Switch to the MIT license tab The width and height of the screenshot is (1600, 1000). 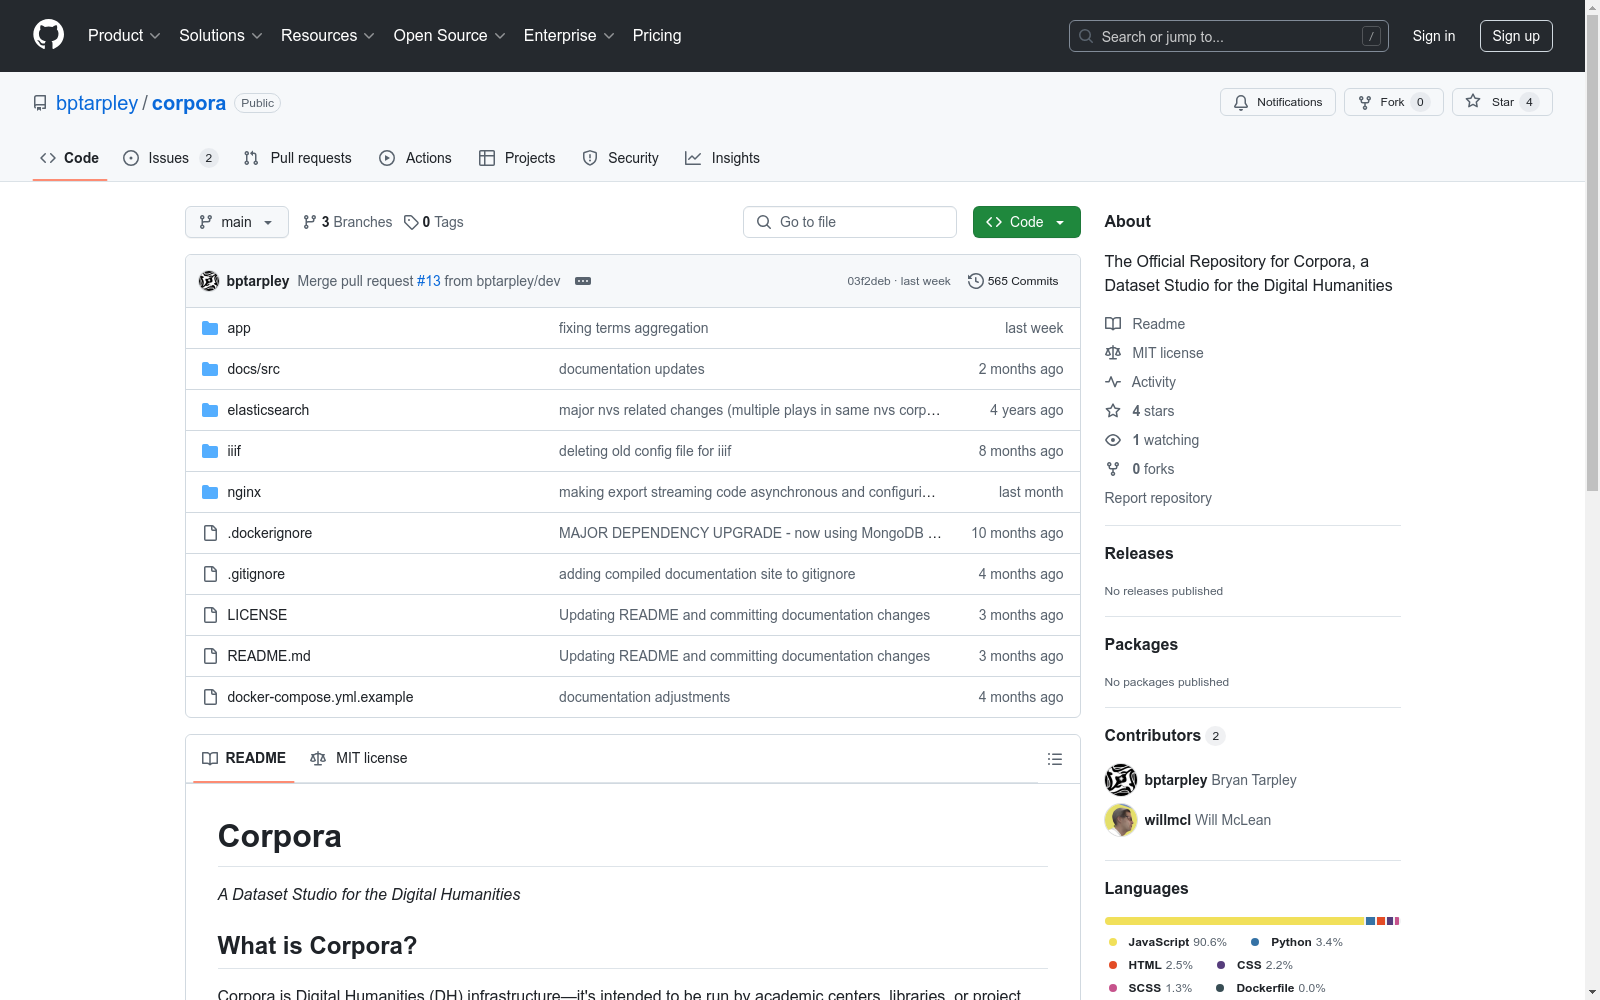pos(359,758)
